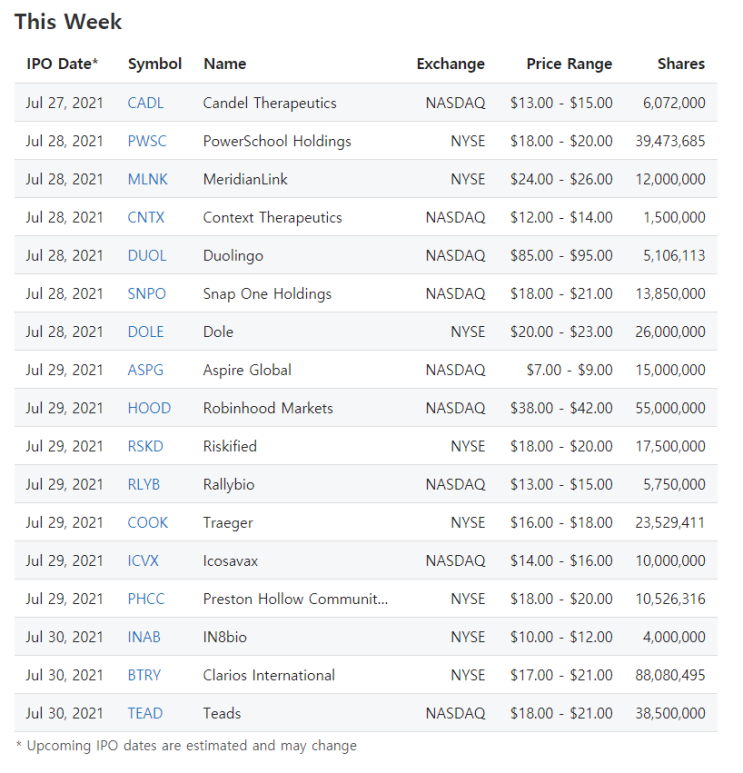Select the Icosavax name cell

pyautogui.click(x=230, y=561)
